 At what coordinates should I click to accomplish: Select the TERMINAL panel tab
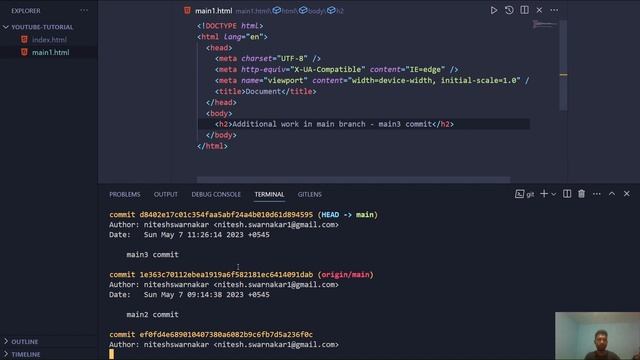[269, 194]
